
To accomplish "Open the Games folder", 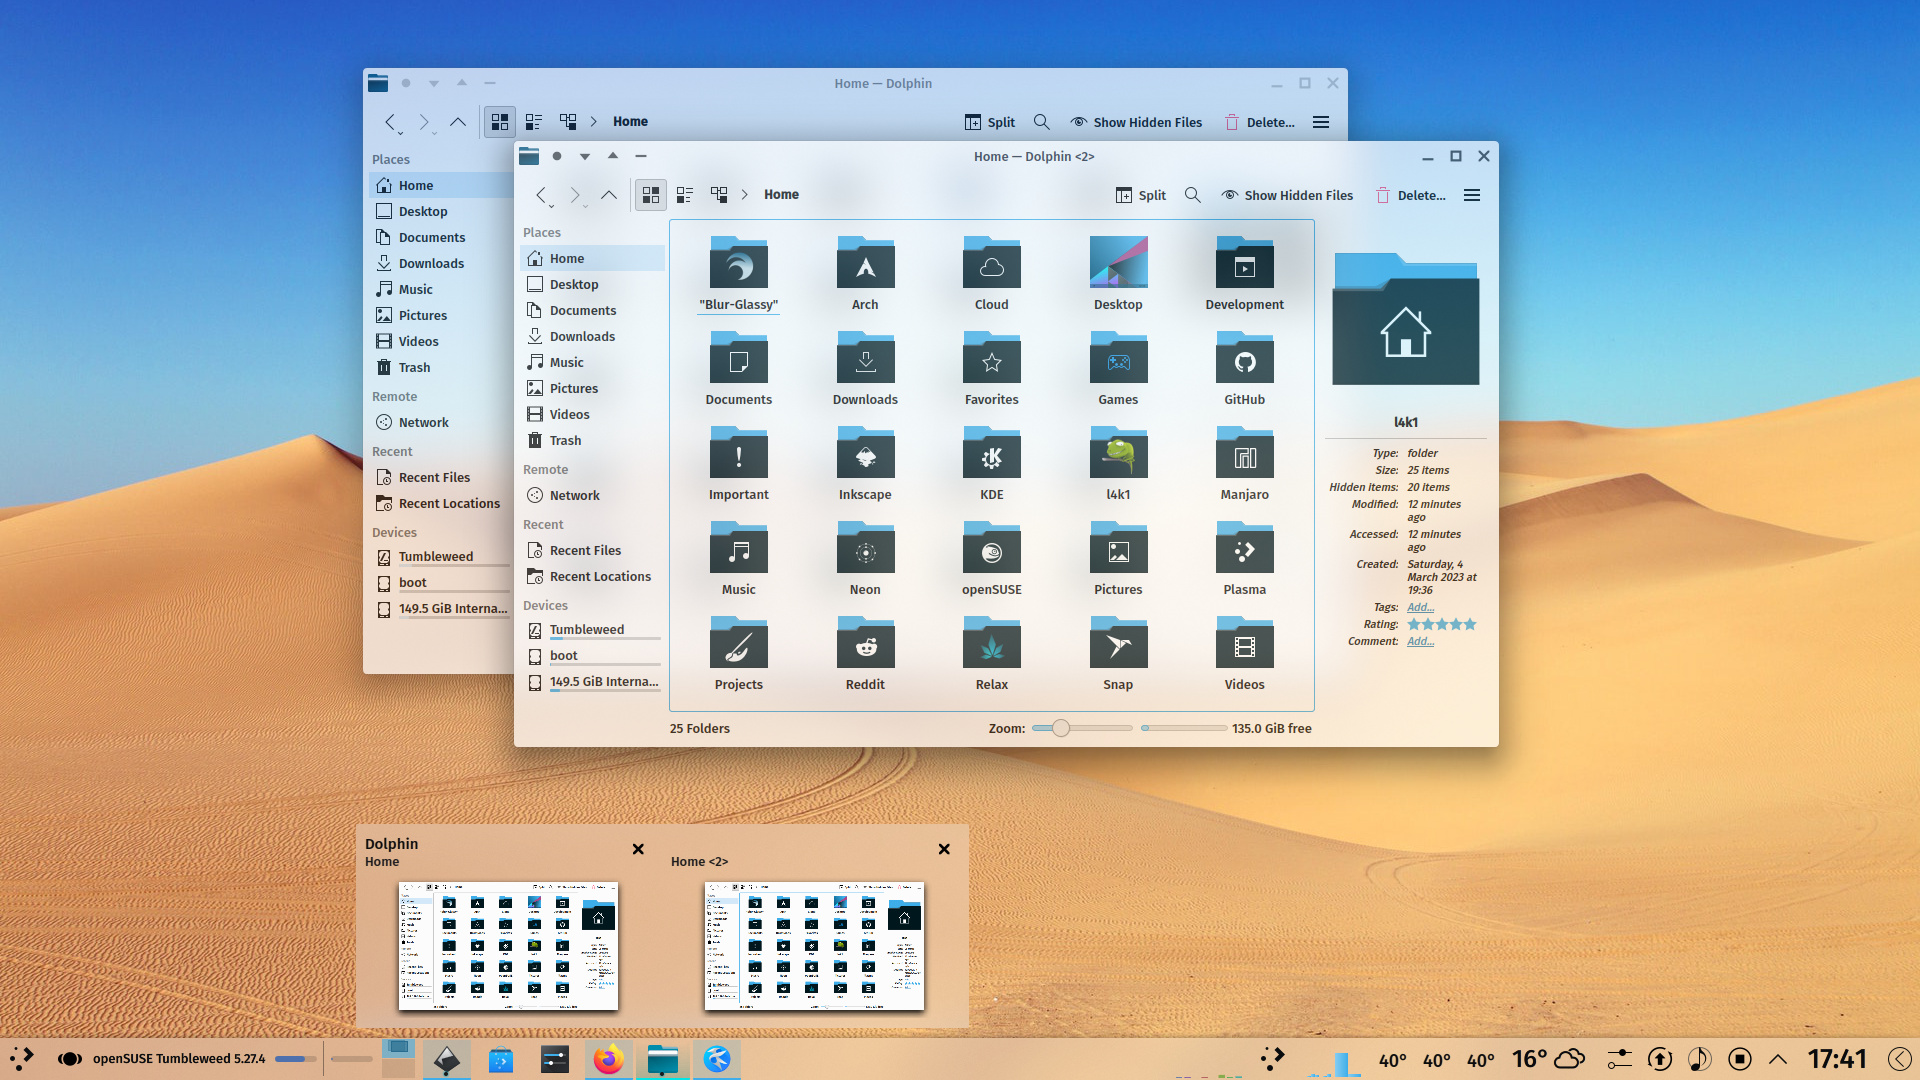I will coord(1118,367).
